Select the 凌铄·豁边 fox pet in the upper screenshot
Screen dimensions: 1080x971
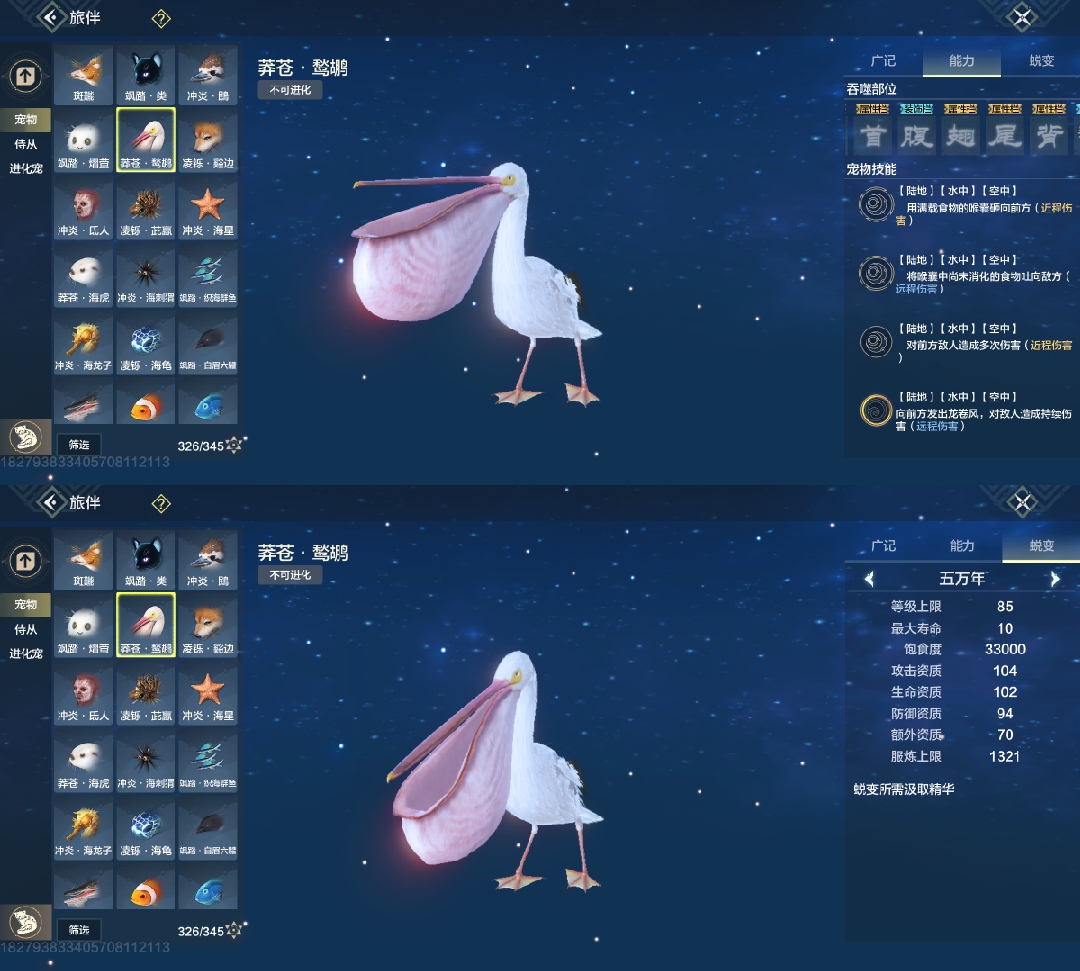click(208, 140)
